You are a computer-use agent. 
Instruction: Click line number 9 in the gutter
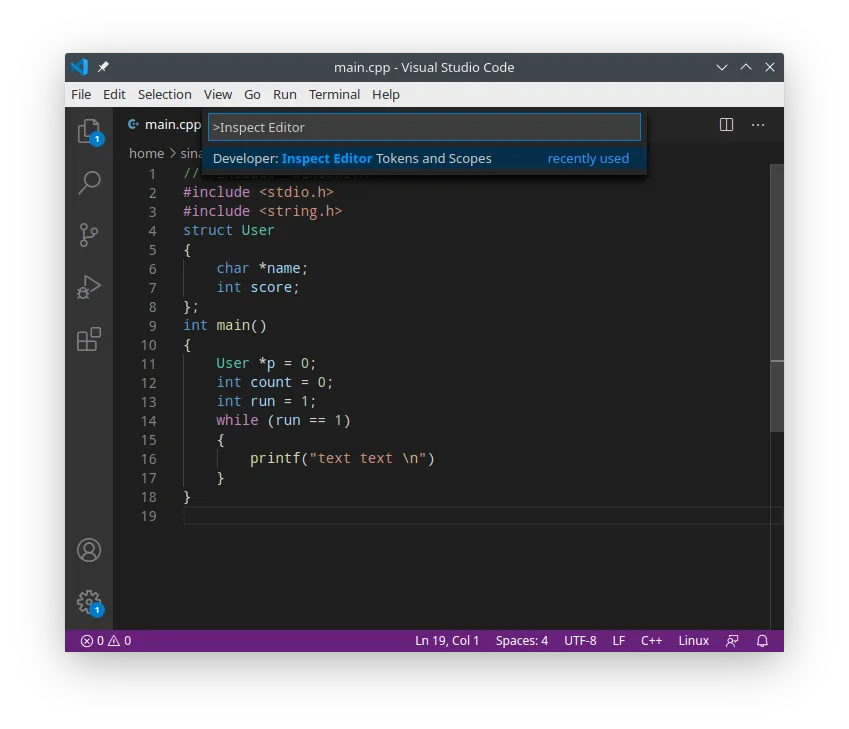pos(153,326)
